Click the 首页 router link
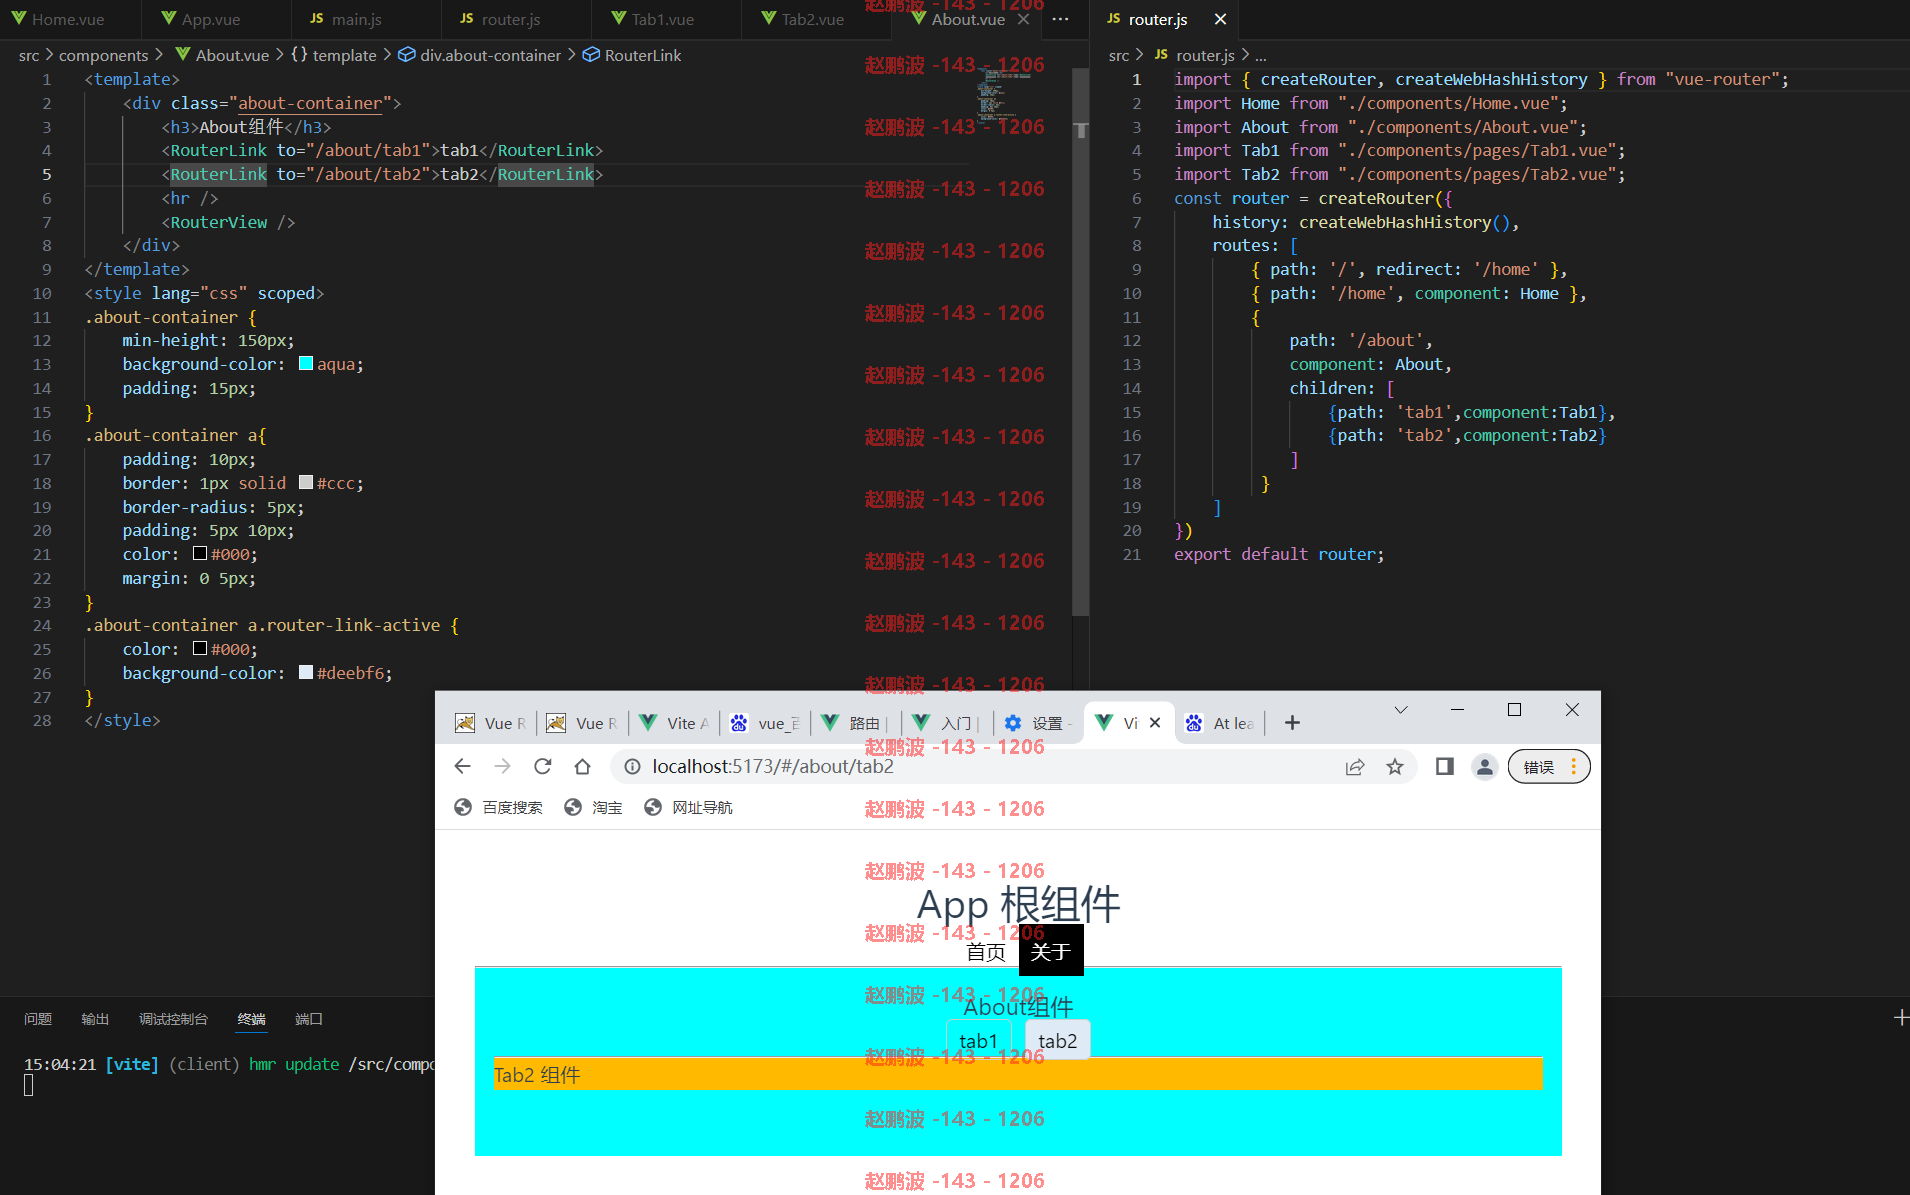Image resolution: width=1910 pixels, height=1195 pixels. click(986, 952)
